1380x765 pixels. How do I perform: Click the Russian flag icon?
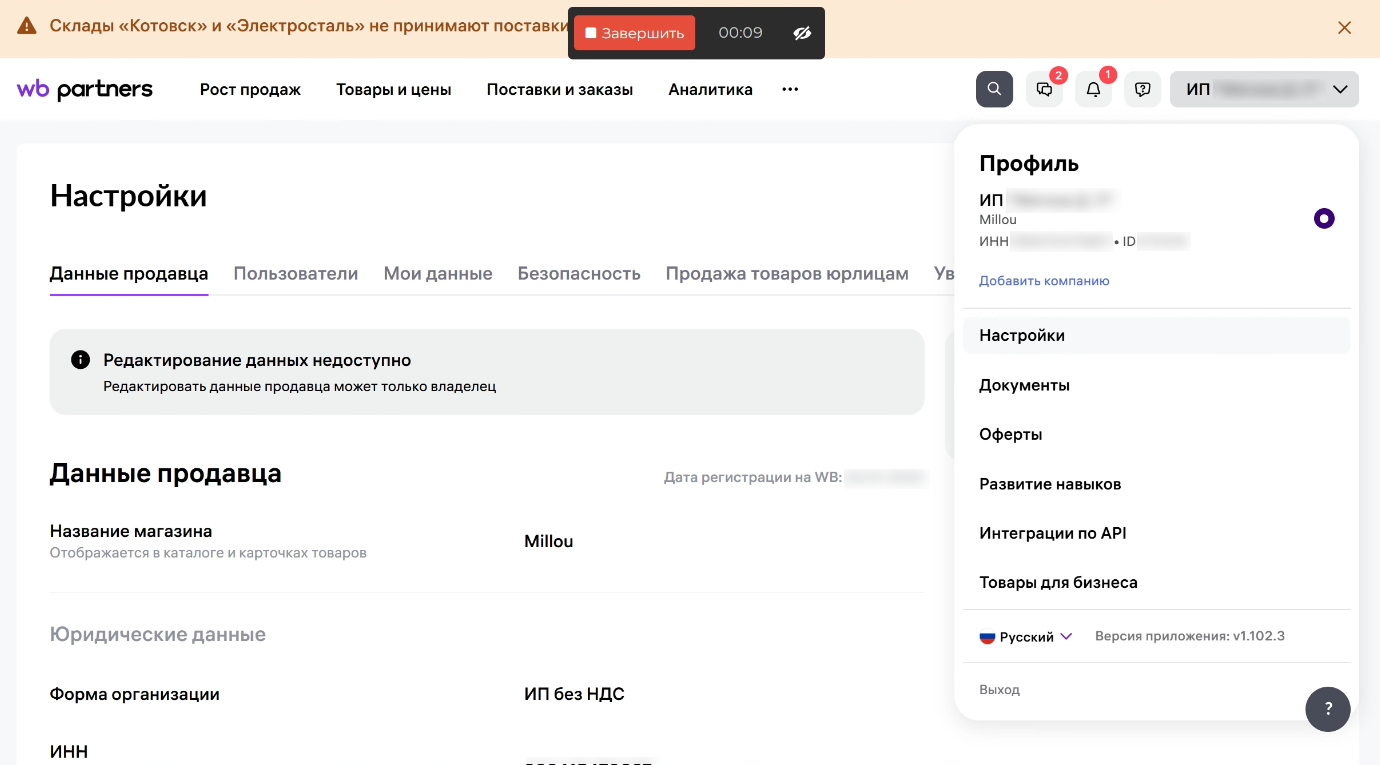(987, 637)
